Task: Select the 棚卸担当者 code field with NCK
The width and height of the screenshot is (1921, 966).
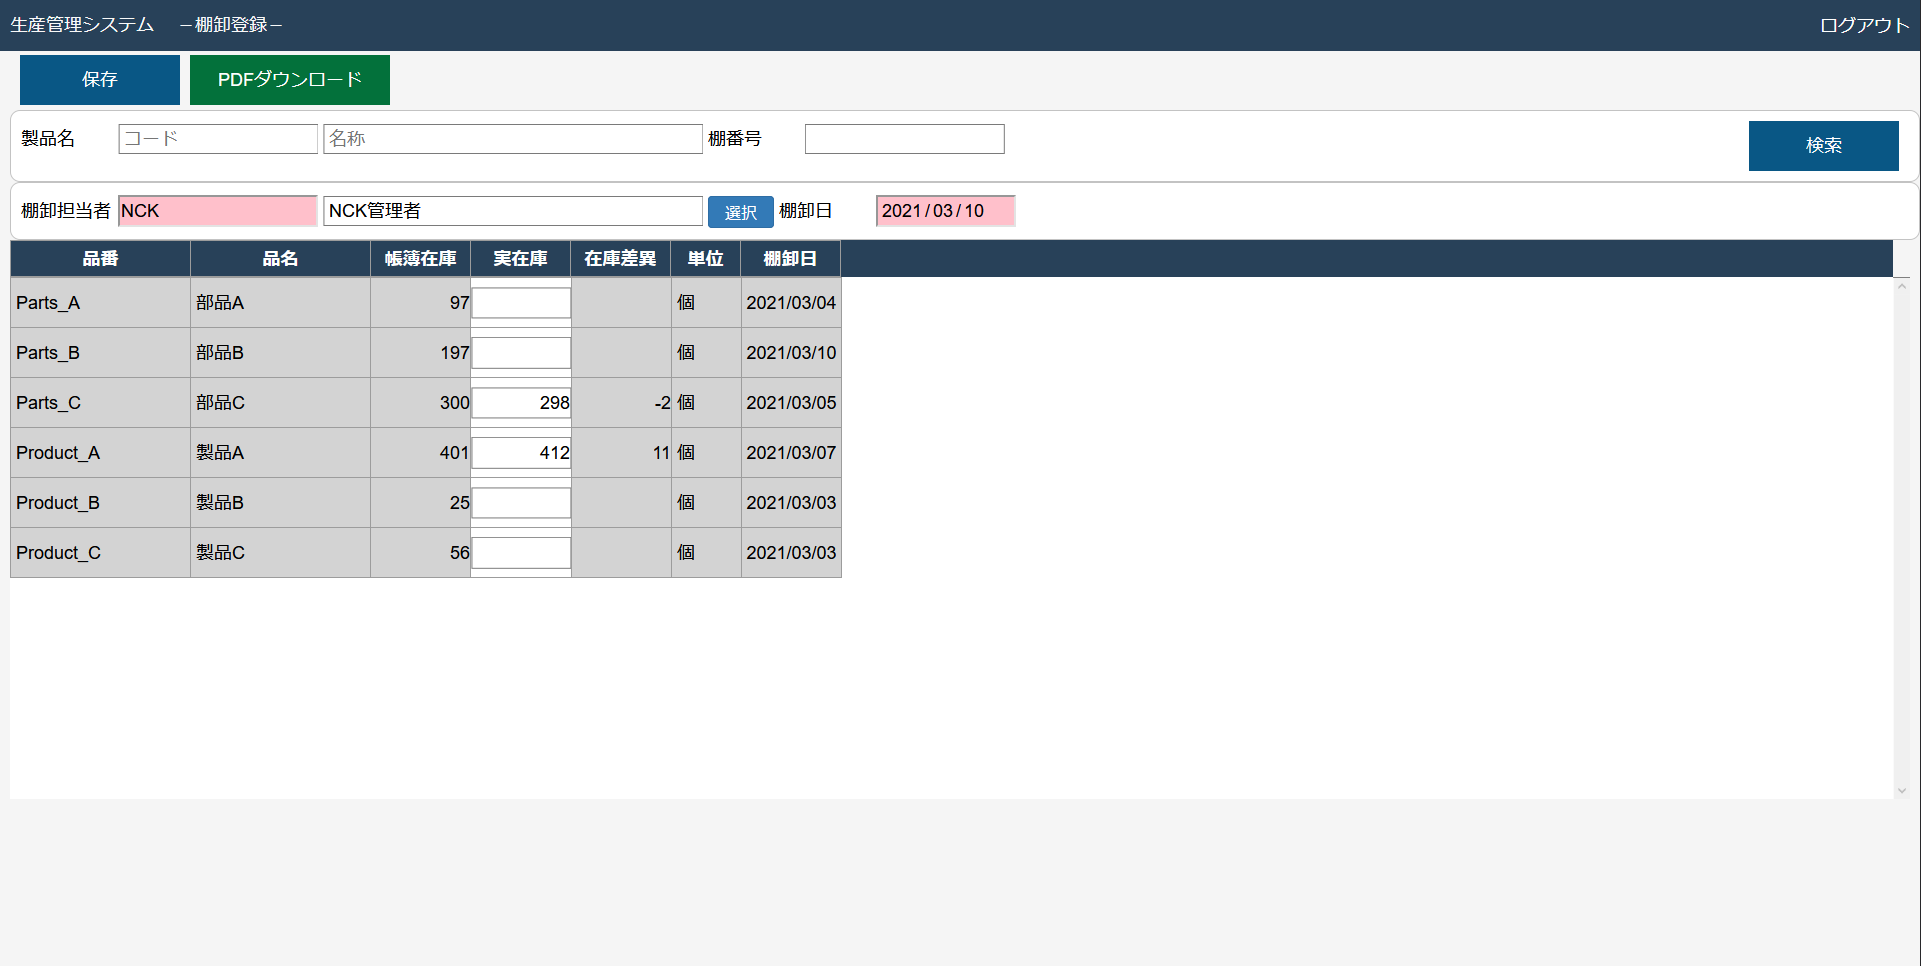Action: pos(218,211)
